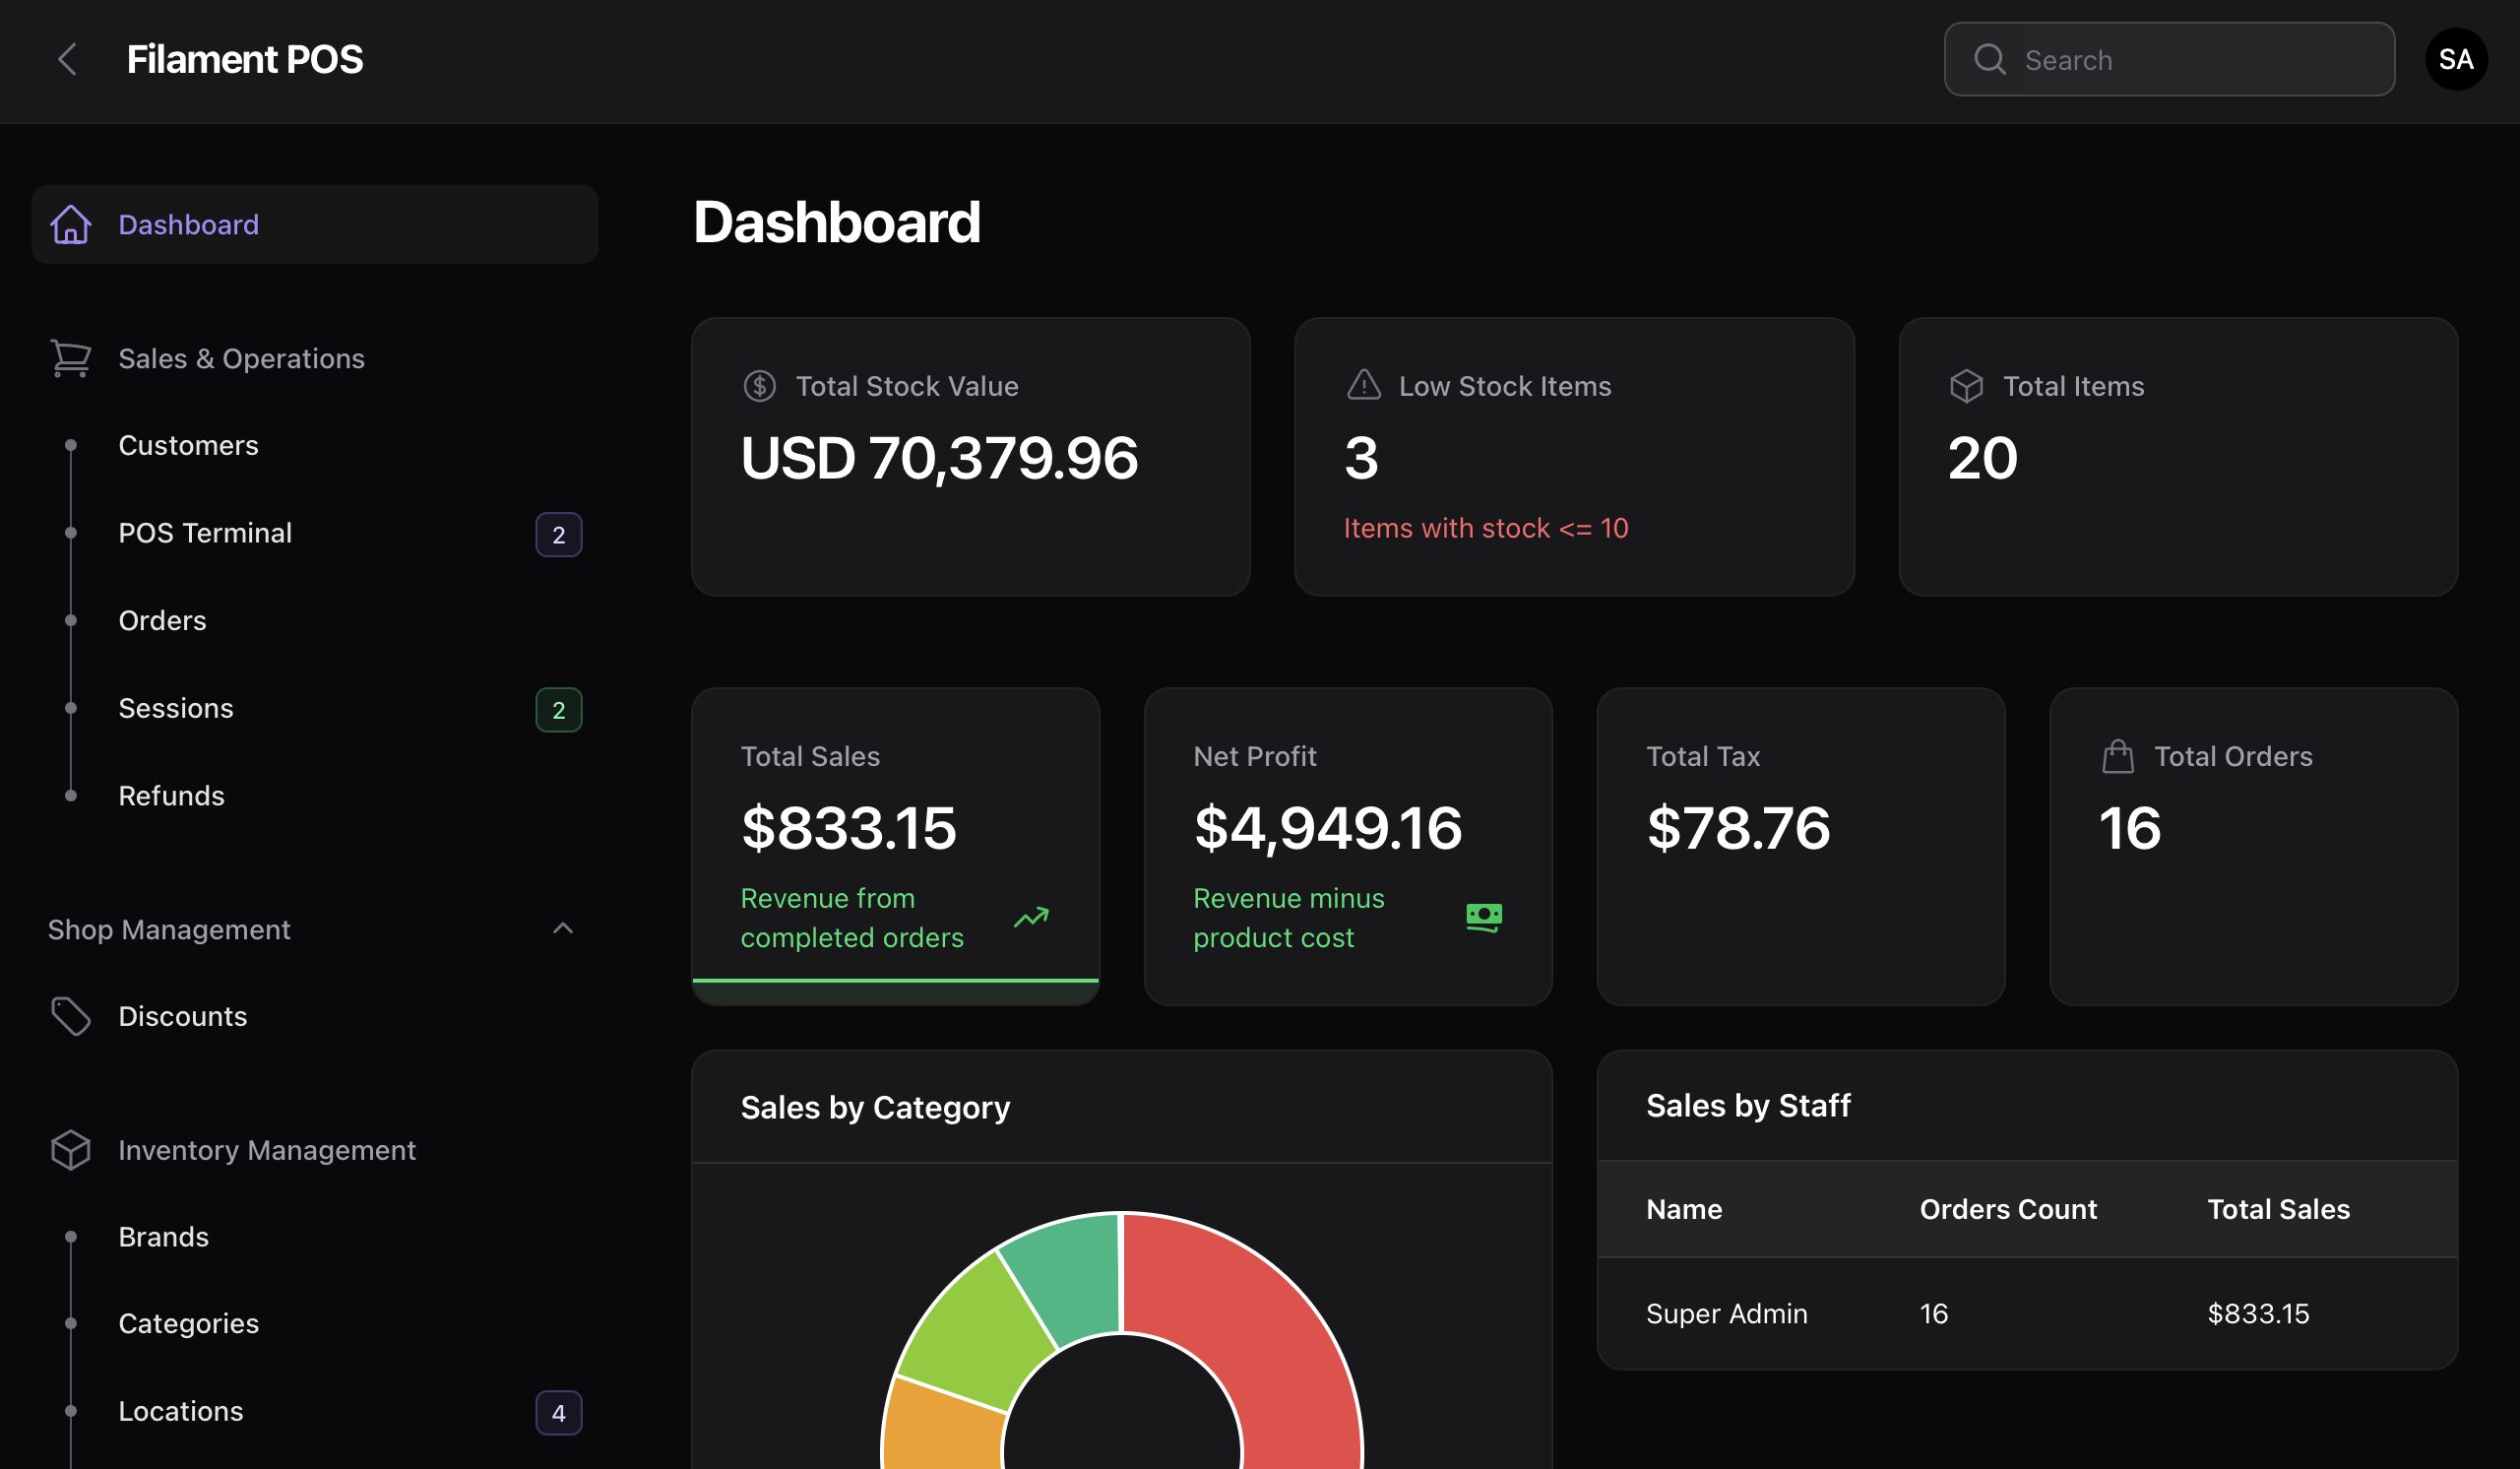This screenshot has width=2520, height=1469.
Task: Click the back arrow in header
Action: [x=67, y=59]
